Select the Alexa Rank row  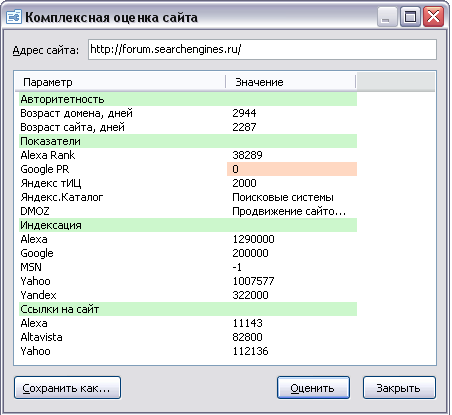(188, 155)
